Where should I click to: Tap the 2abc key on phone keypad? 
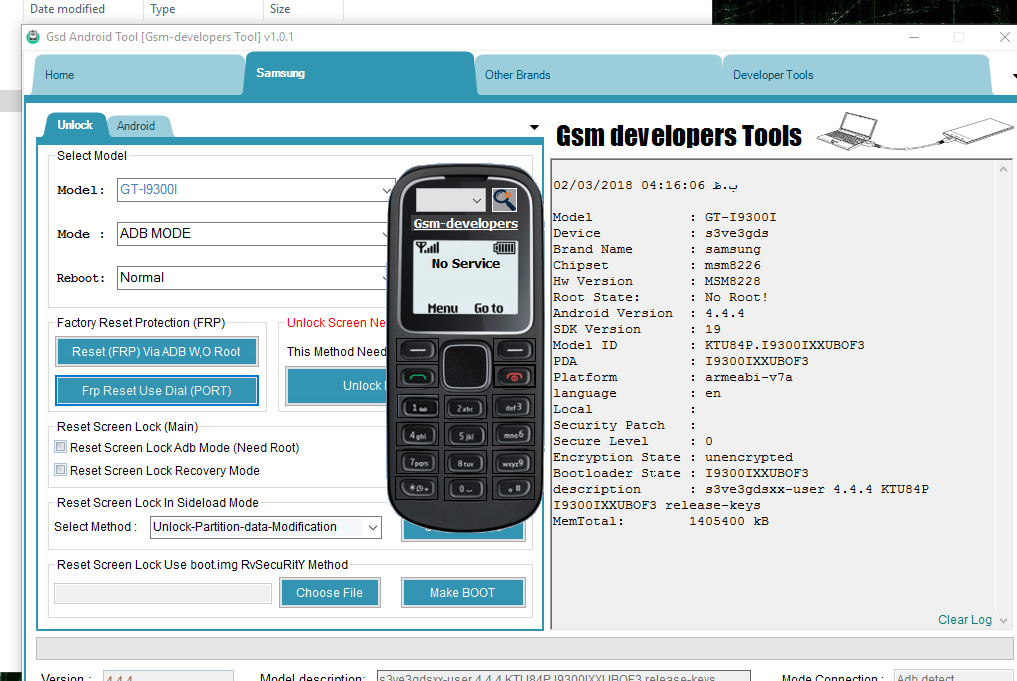[x=466, y=409]
